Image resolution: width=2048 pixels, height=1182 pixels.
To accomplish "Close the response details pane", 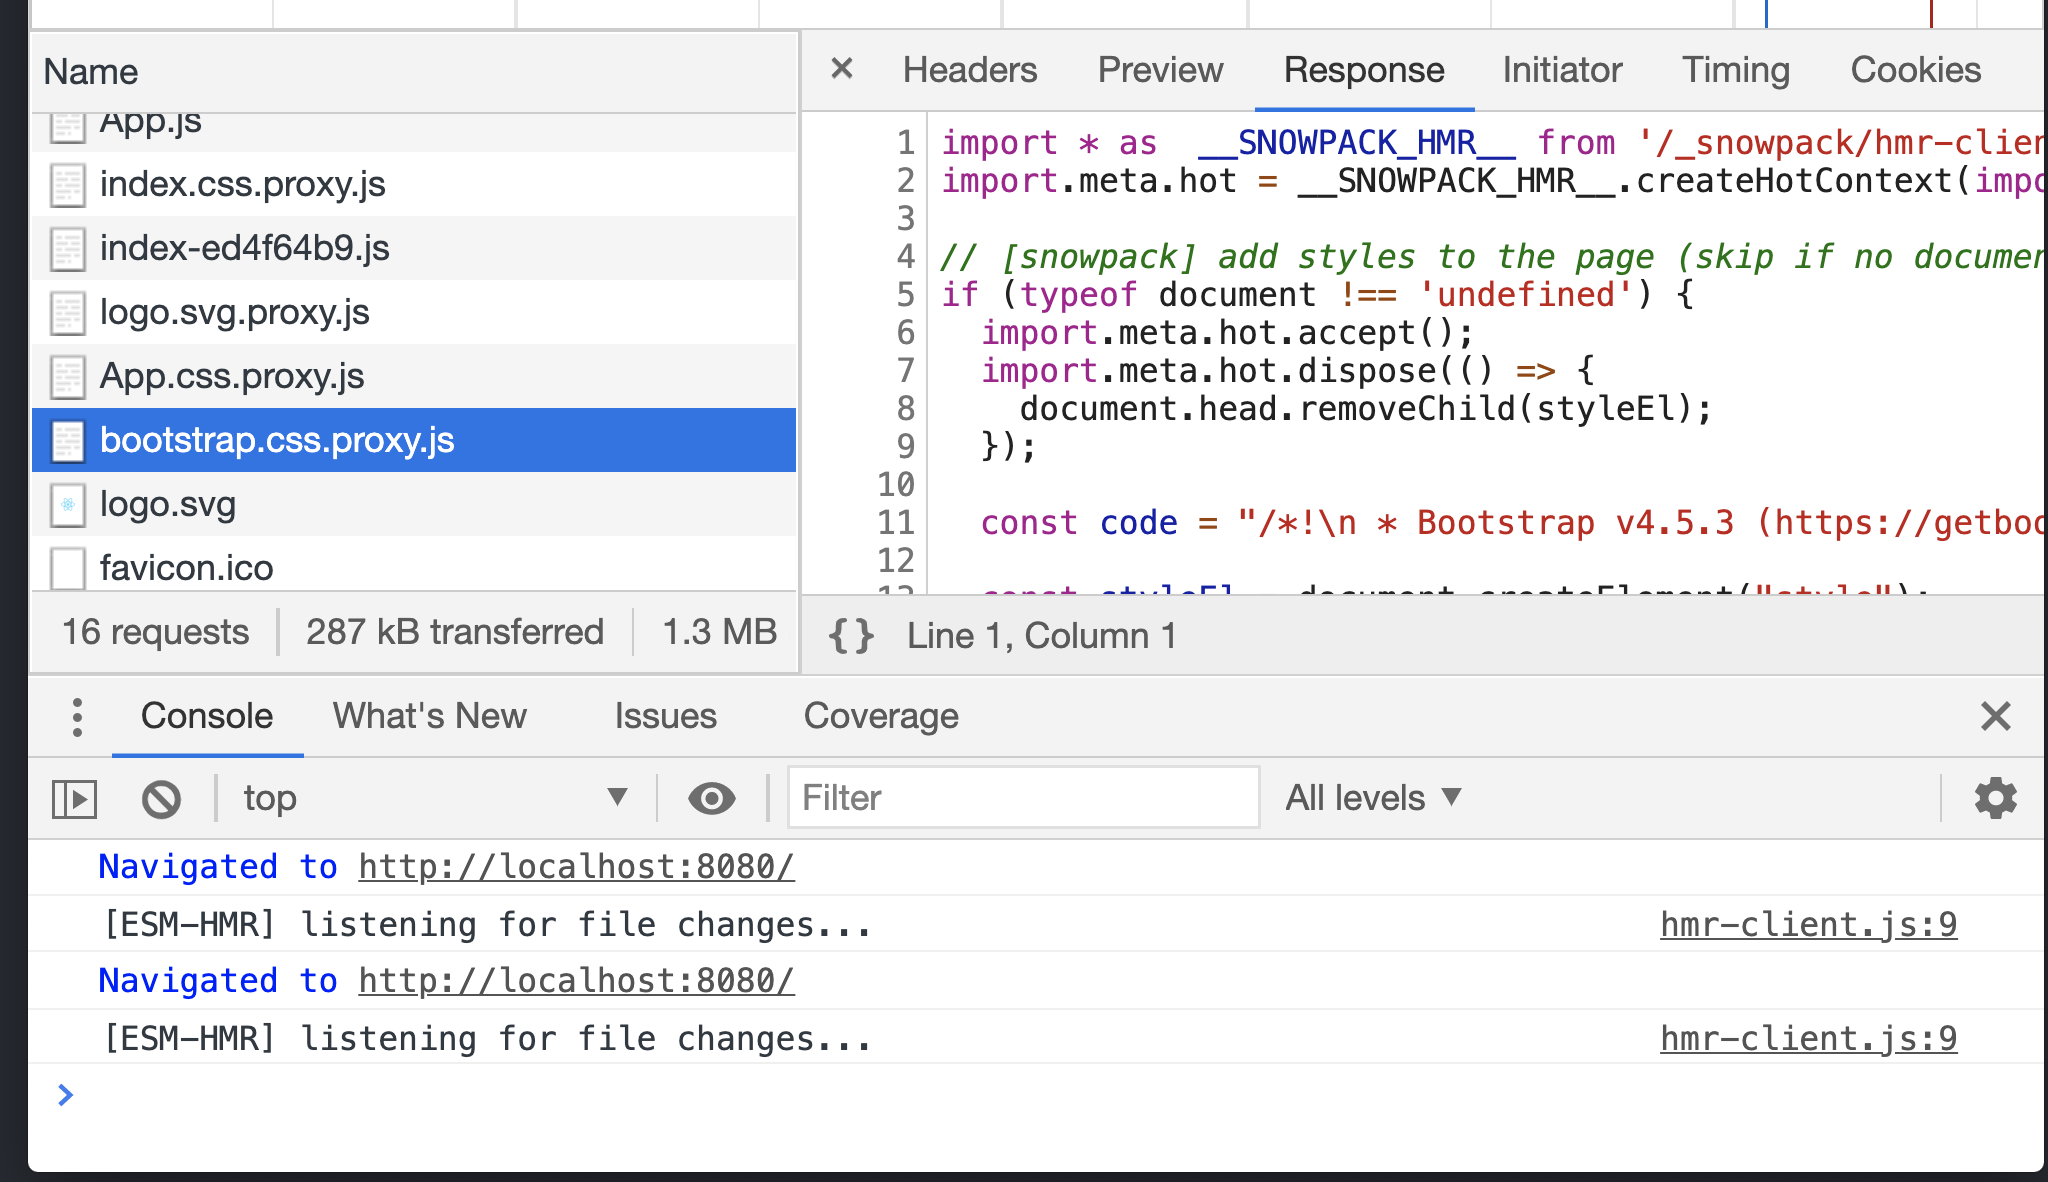I will point(841,69).
